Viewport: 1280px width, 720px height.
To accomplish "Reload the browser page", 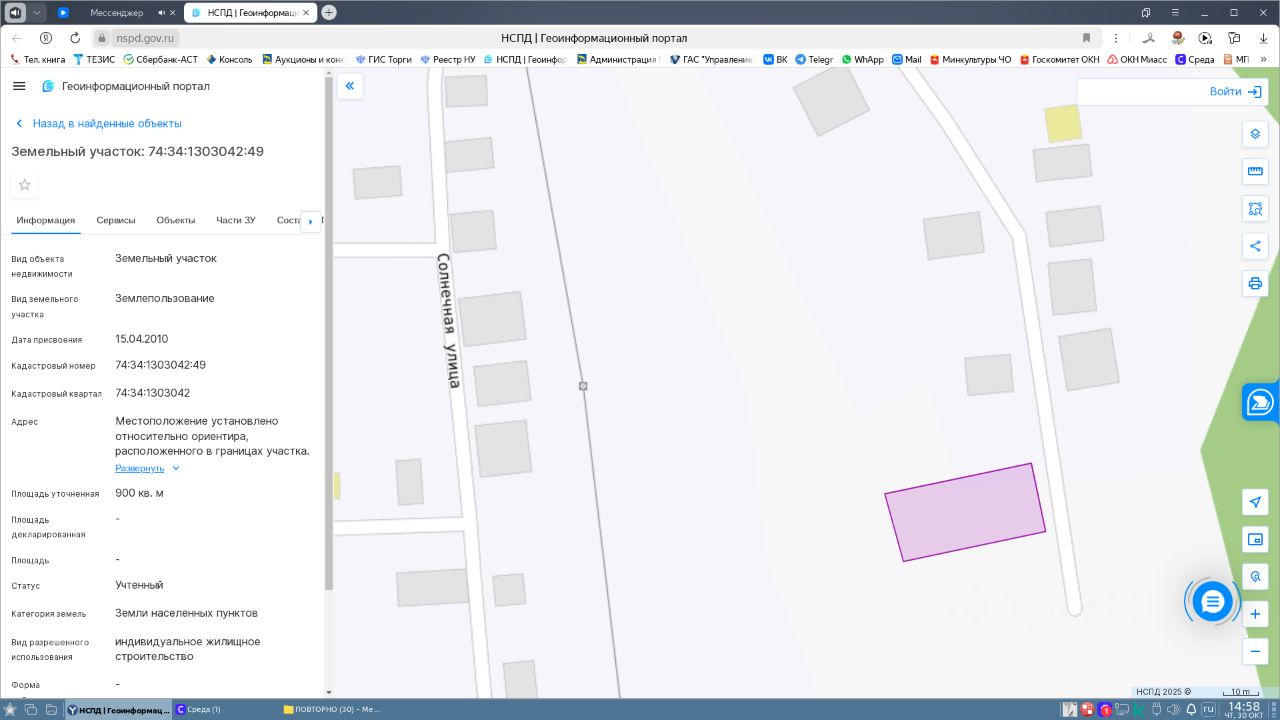I will [x=75, y=38].
